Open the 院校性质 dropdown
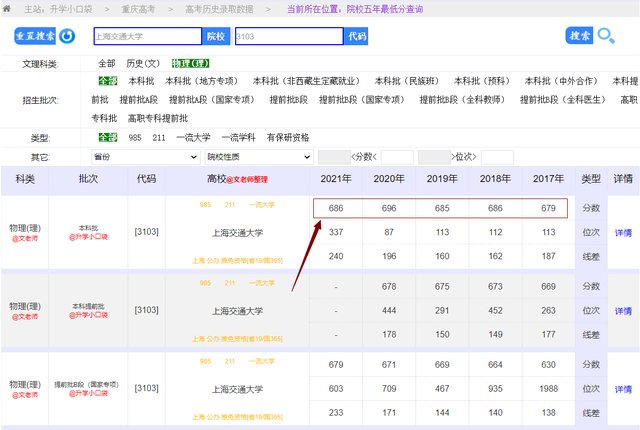The width and height of the screenshot is (640, 430). point(259,157)
